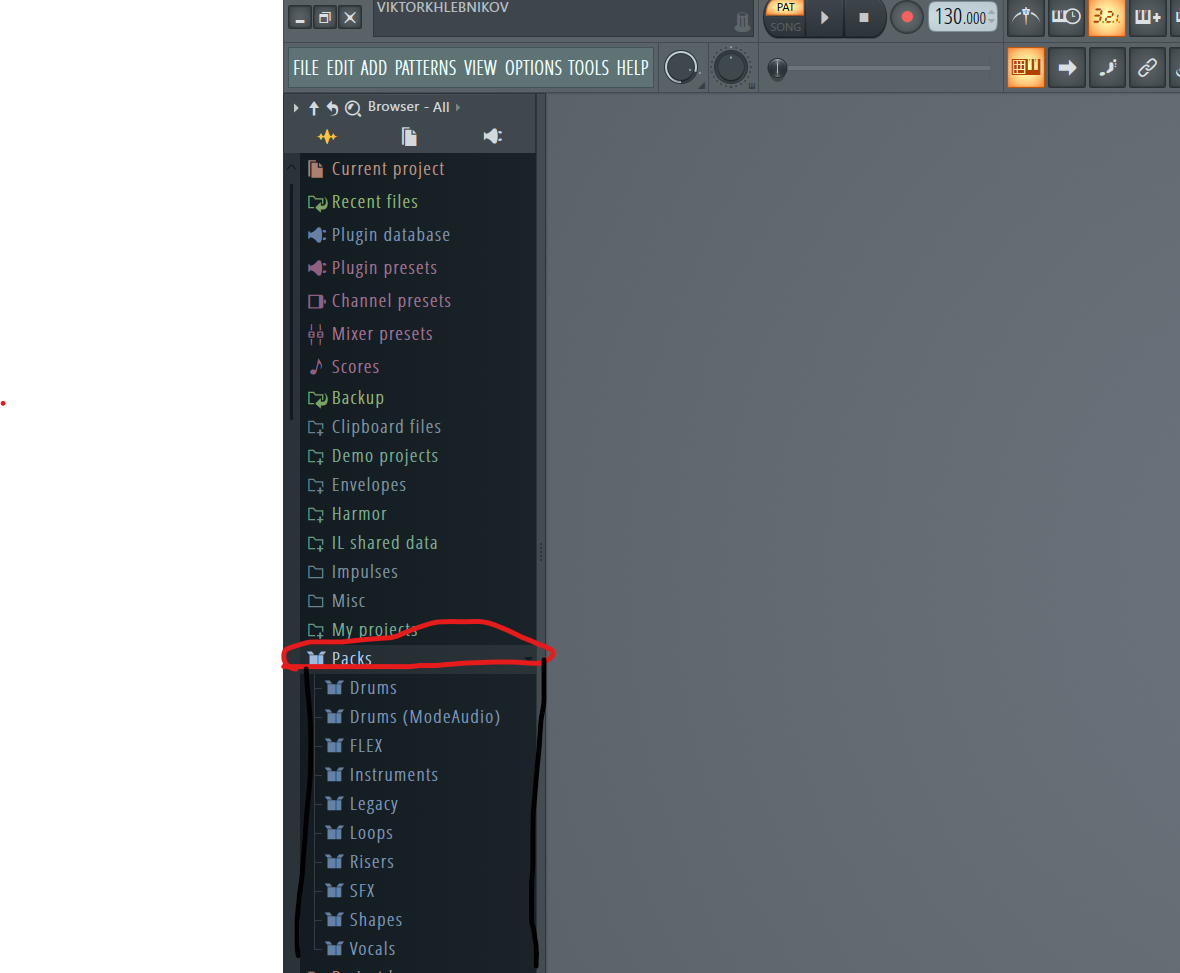Click the master pitch knob
Screen dimensions: 1180x973
pos(731,68)
